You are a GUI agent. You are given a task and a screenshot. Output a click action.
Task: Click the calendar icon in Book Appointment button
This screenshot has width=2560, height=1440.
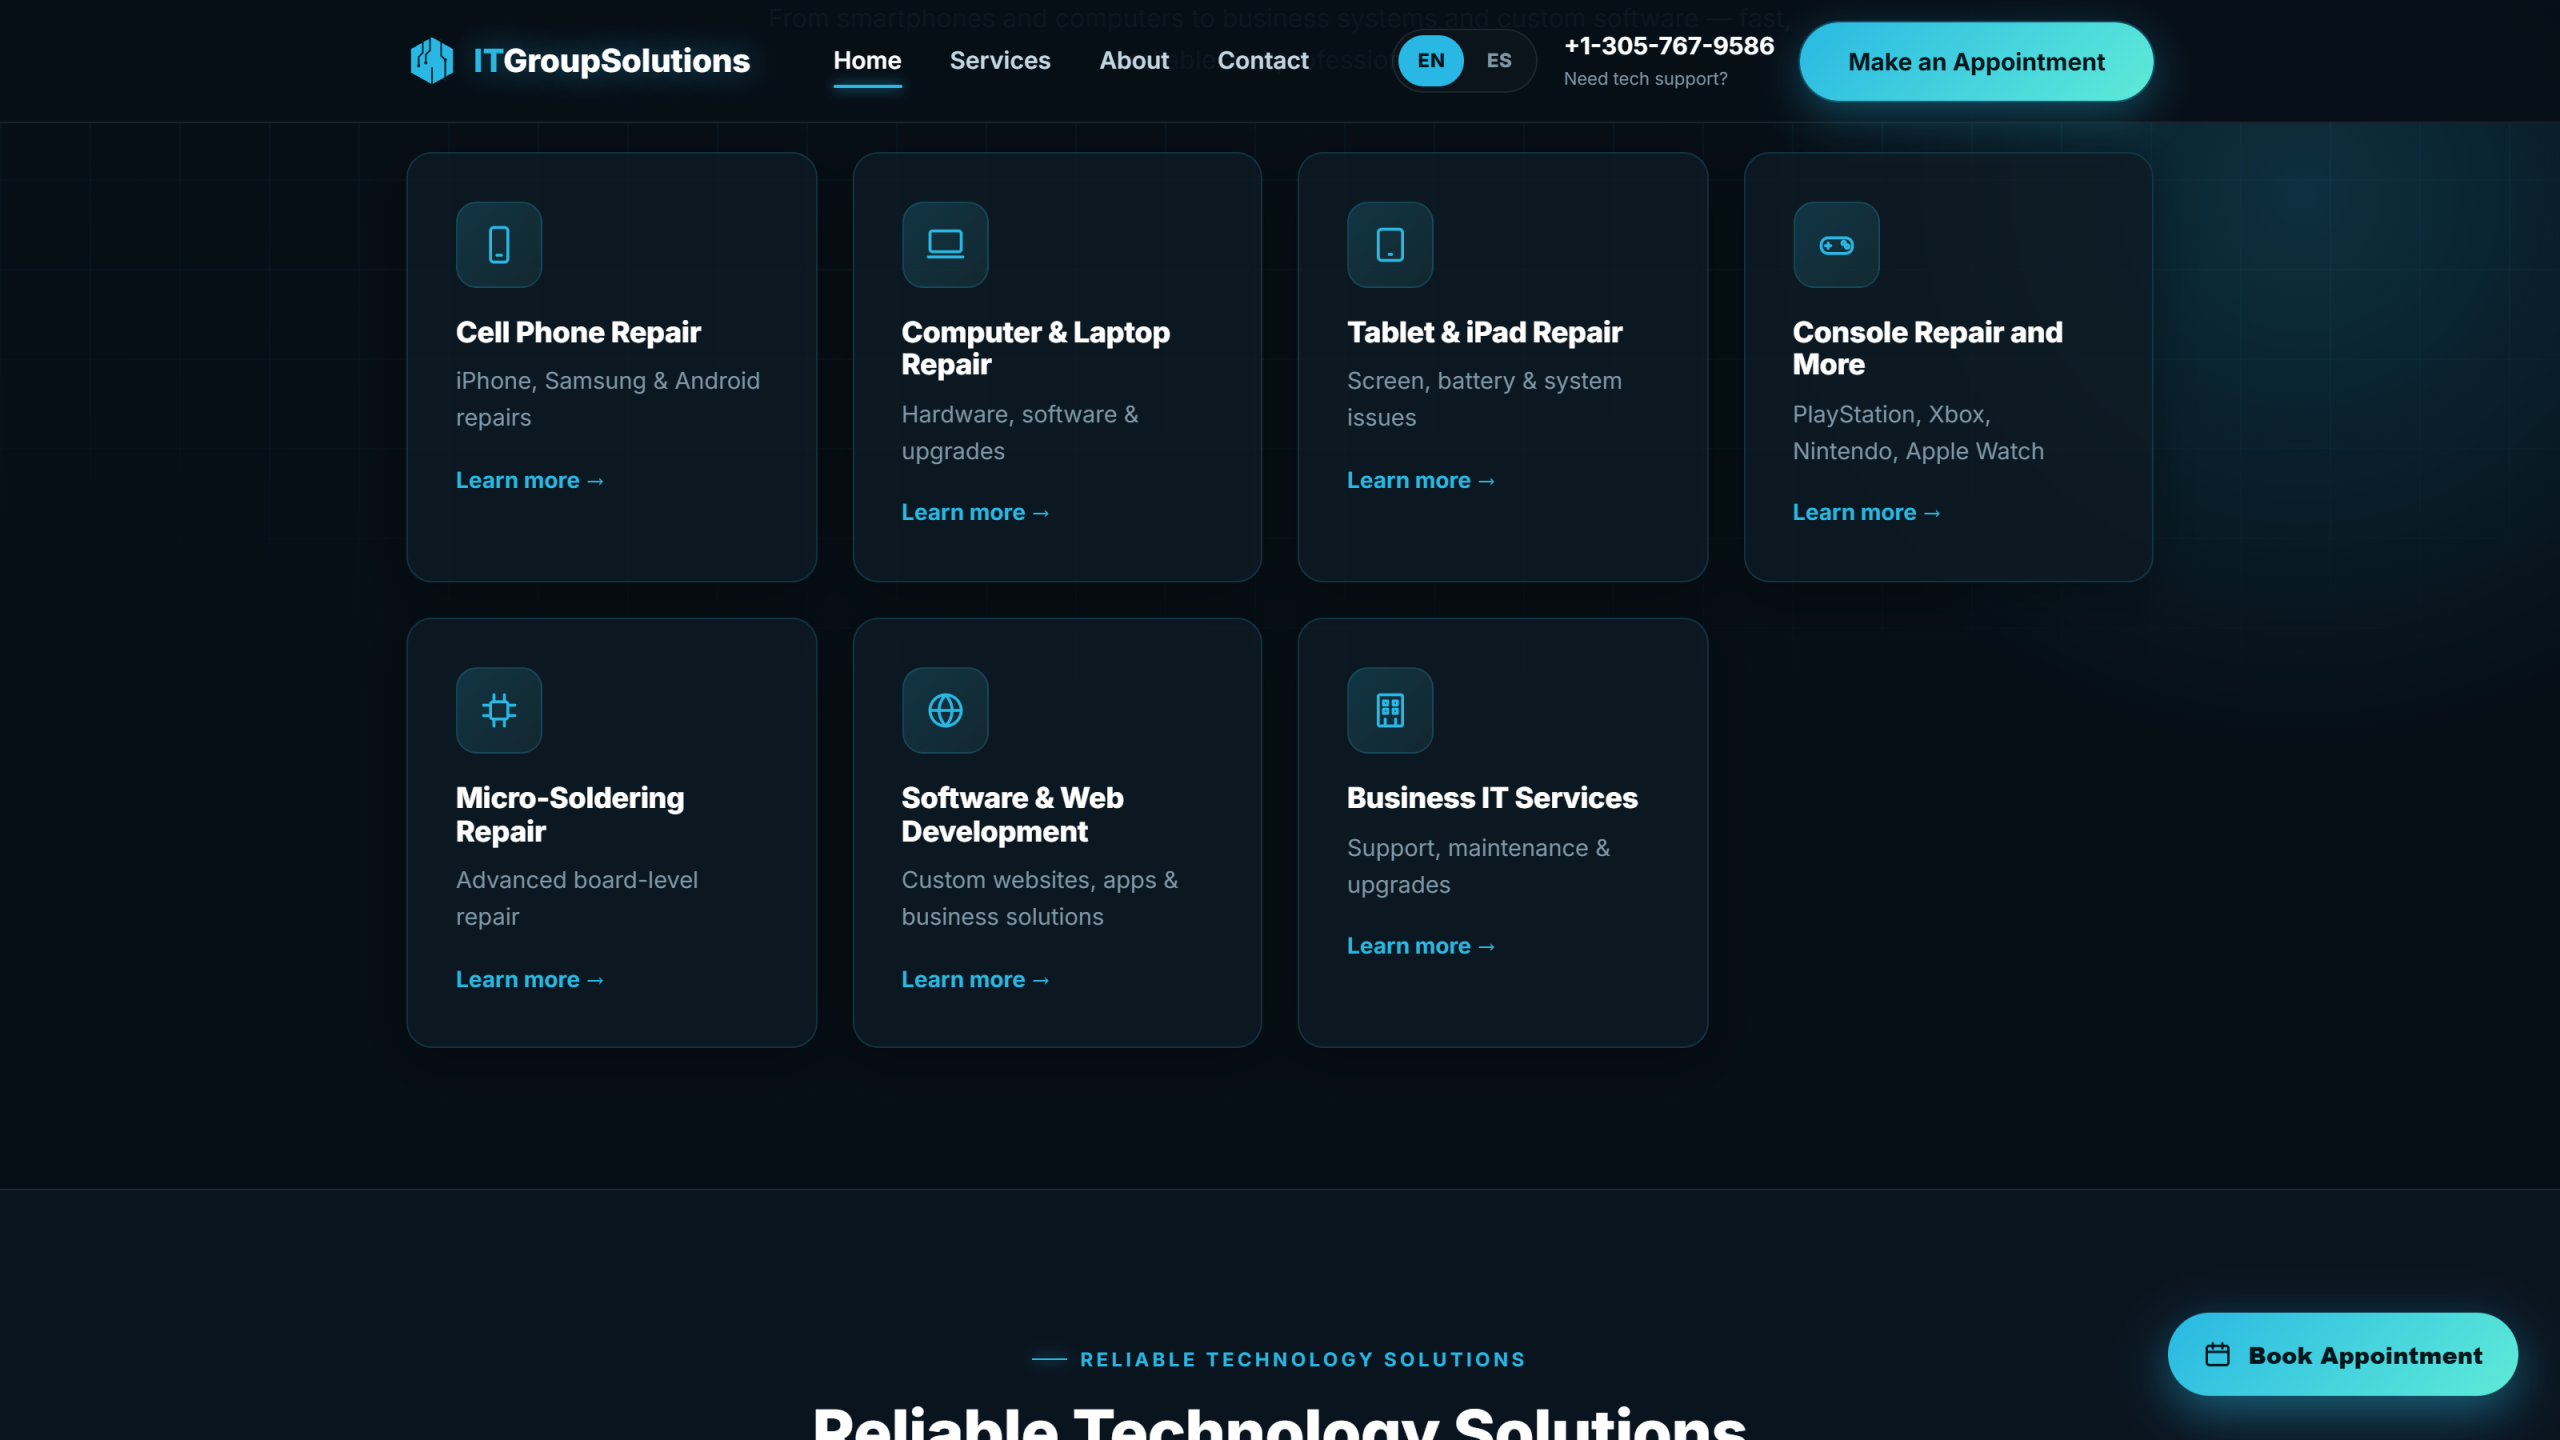click(x=2217, y=1355)
